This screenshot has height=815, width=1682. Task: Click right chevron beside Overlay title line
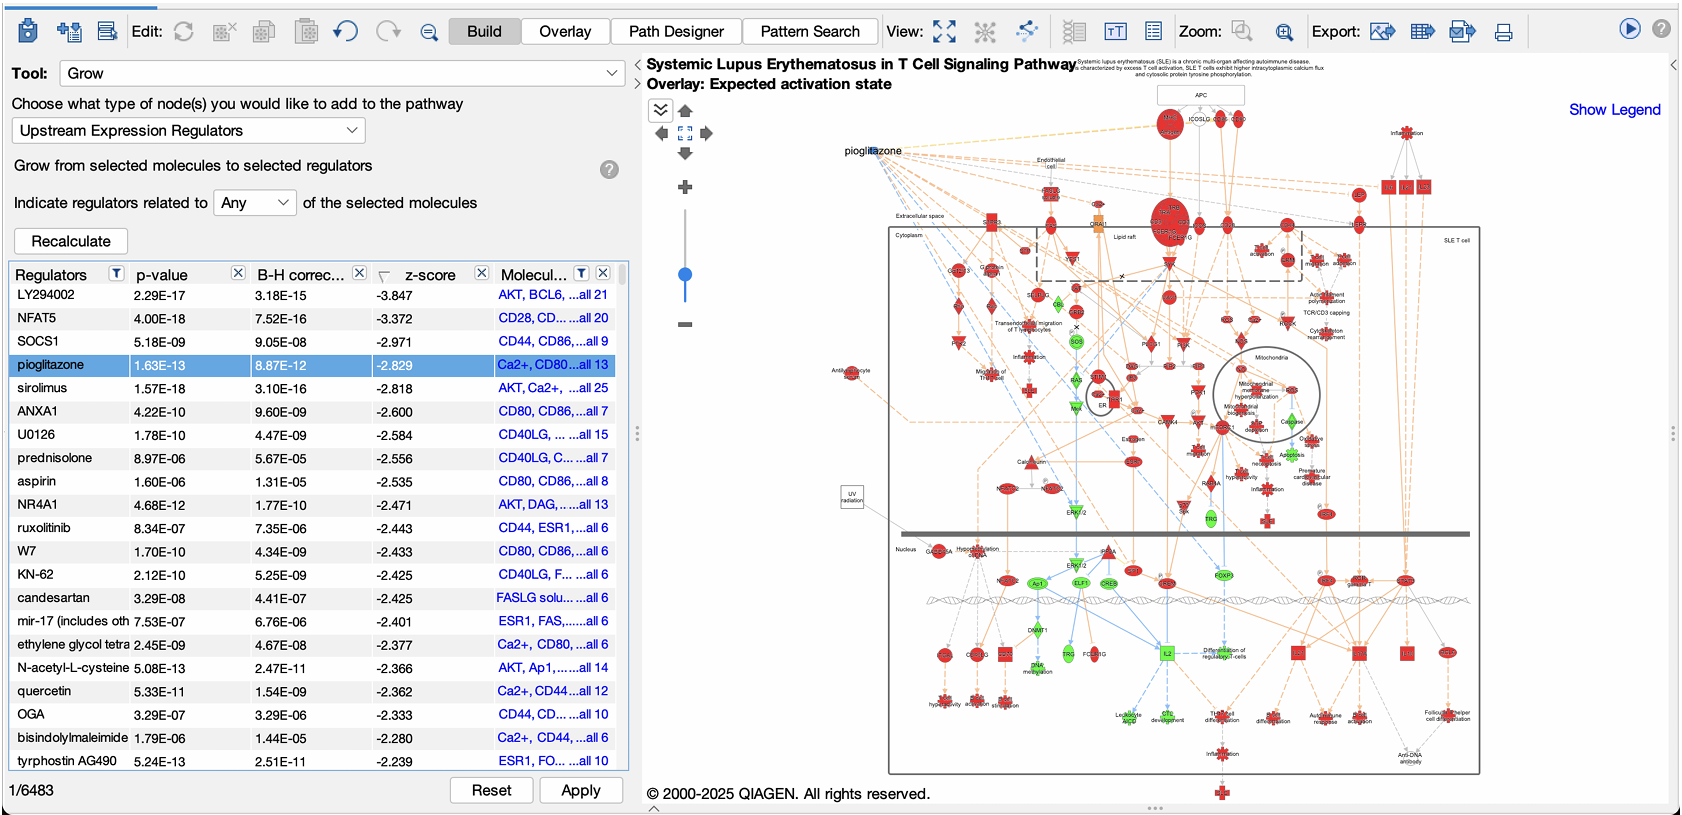638,84
